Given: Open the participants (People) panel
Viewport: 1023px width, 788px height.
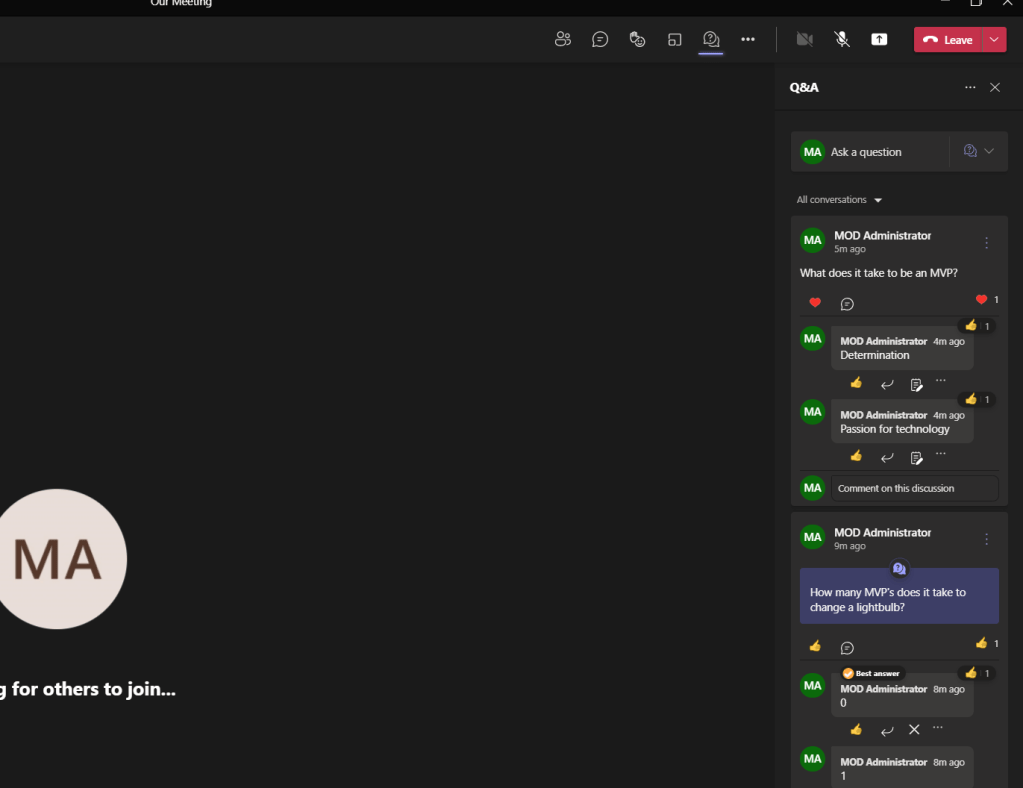Looking at the screenshot, I should coord(563,39).
